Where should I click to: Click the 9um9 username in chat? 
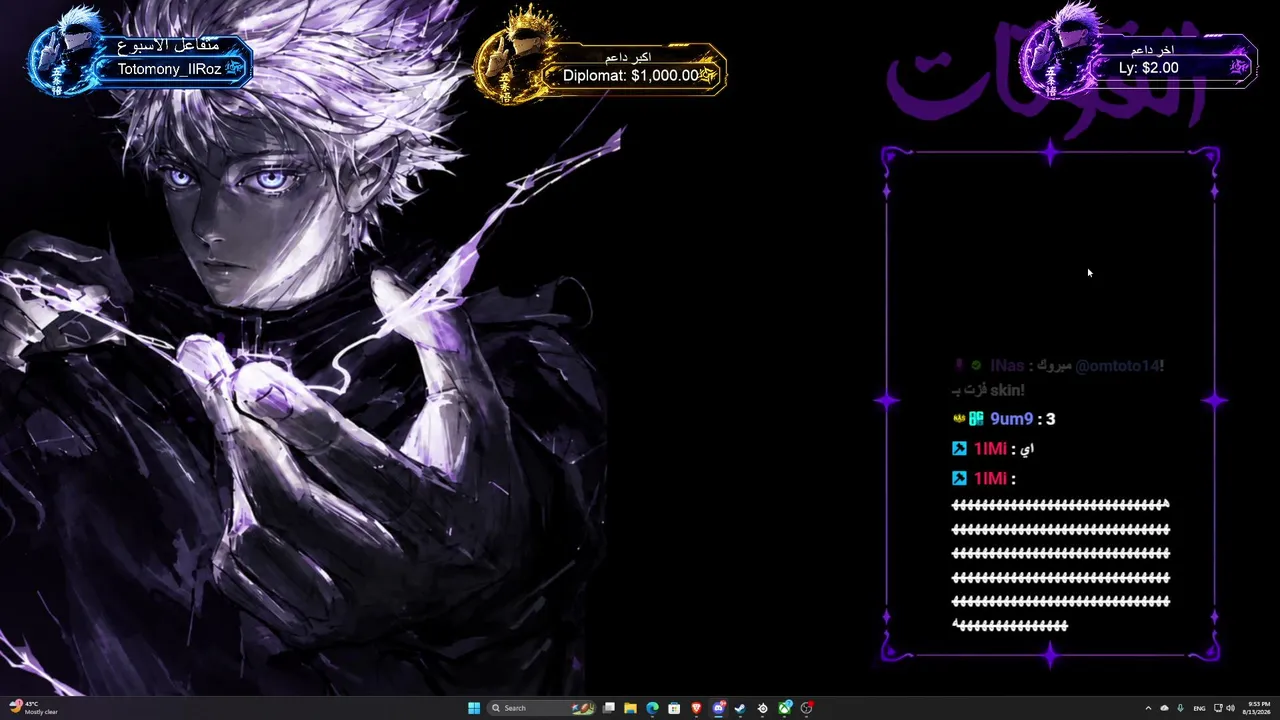[1011, 419]
